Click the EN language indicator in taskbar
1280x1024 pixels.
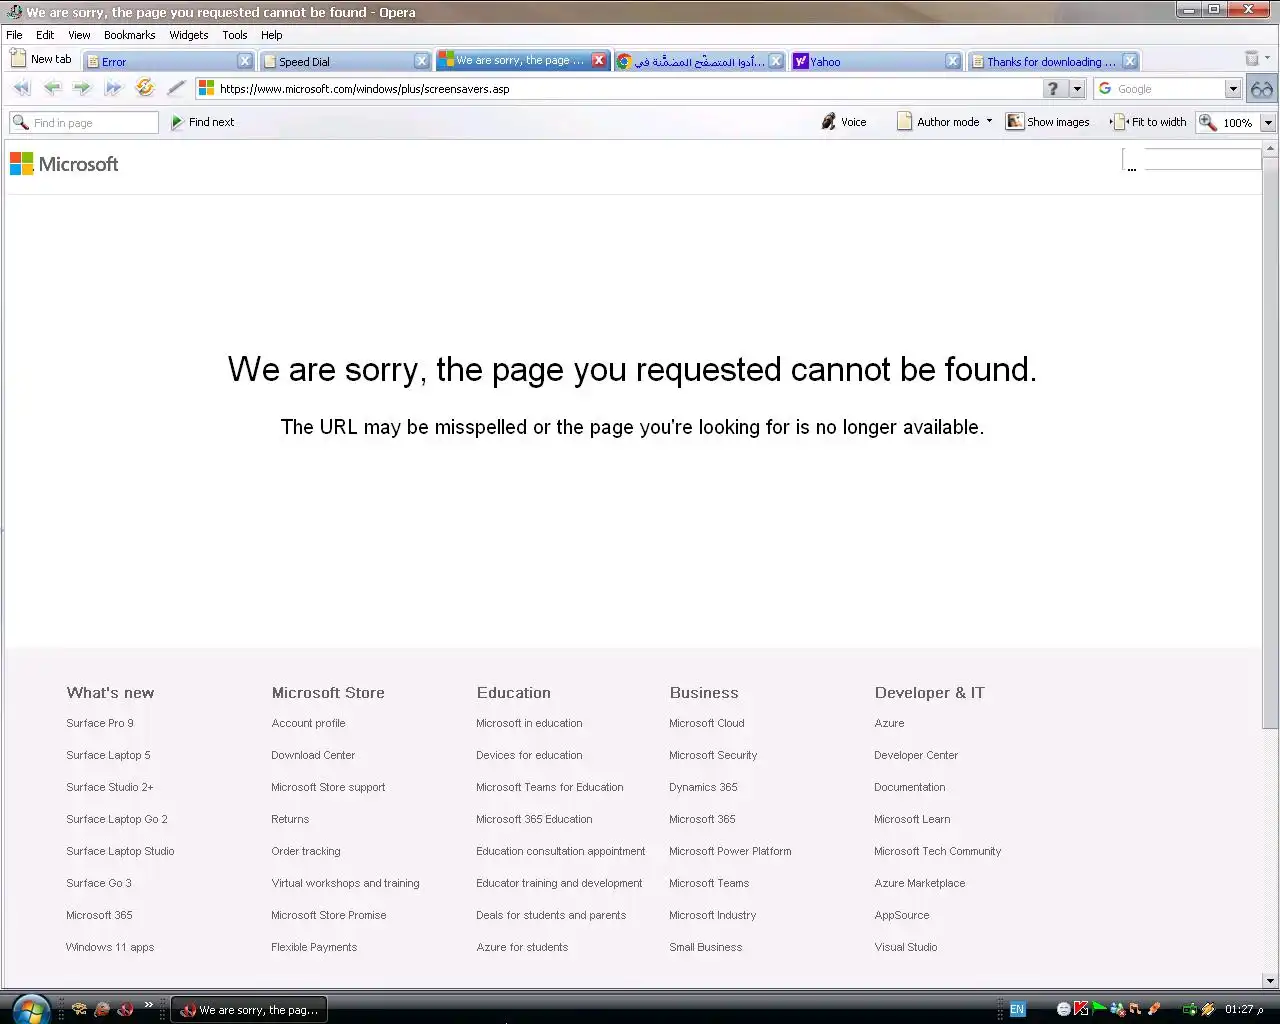(1017, 1010)
